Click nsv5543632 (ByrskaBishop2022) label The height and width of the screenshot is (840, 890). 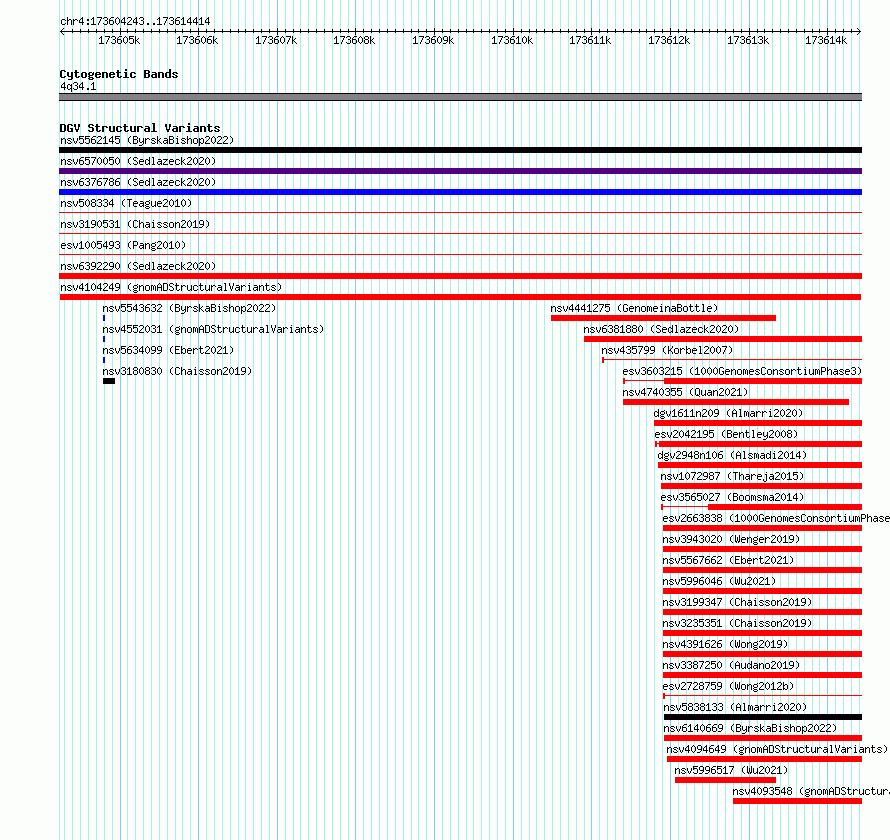189,308
